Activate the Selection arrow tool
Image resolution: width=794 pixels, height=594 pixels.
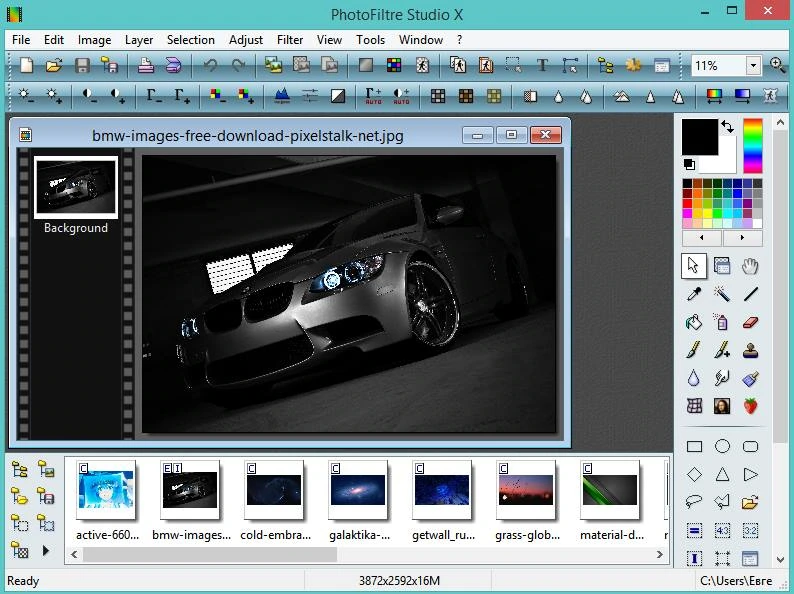coord(694,266)
